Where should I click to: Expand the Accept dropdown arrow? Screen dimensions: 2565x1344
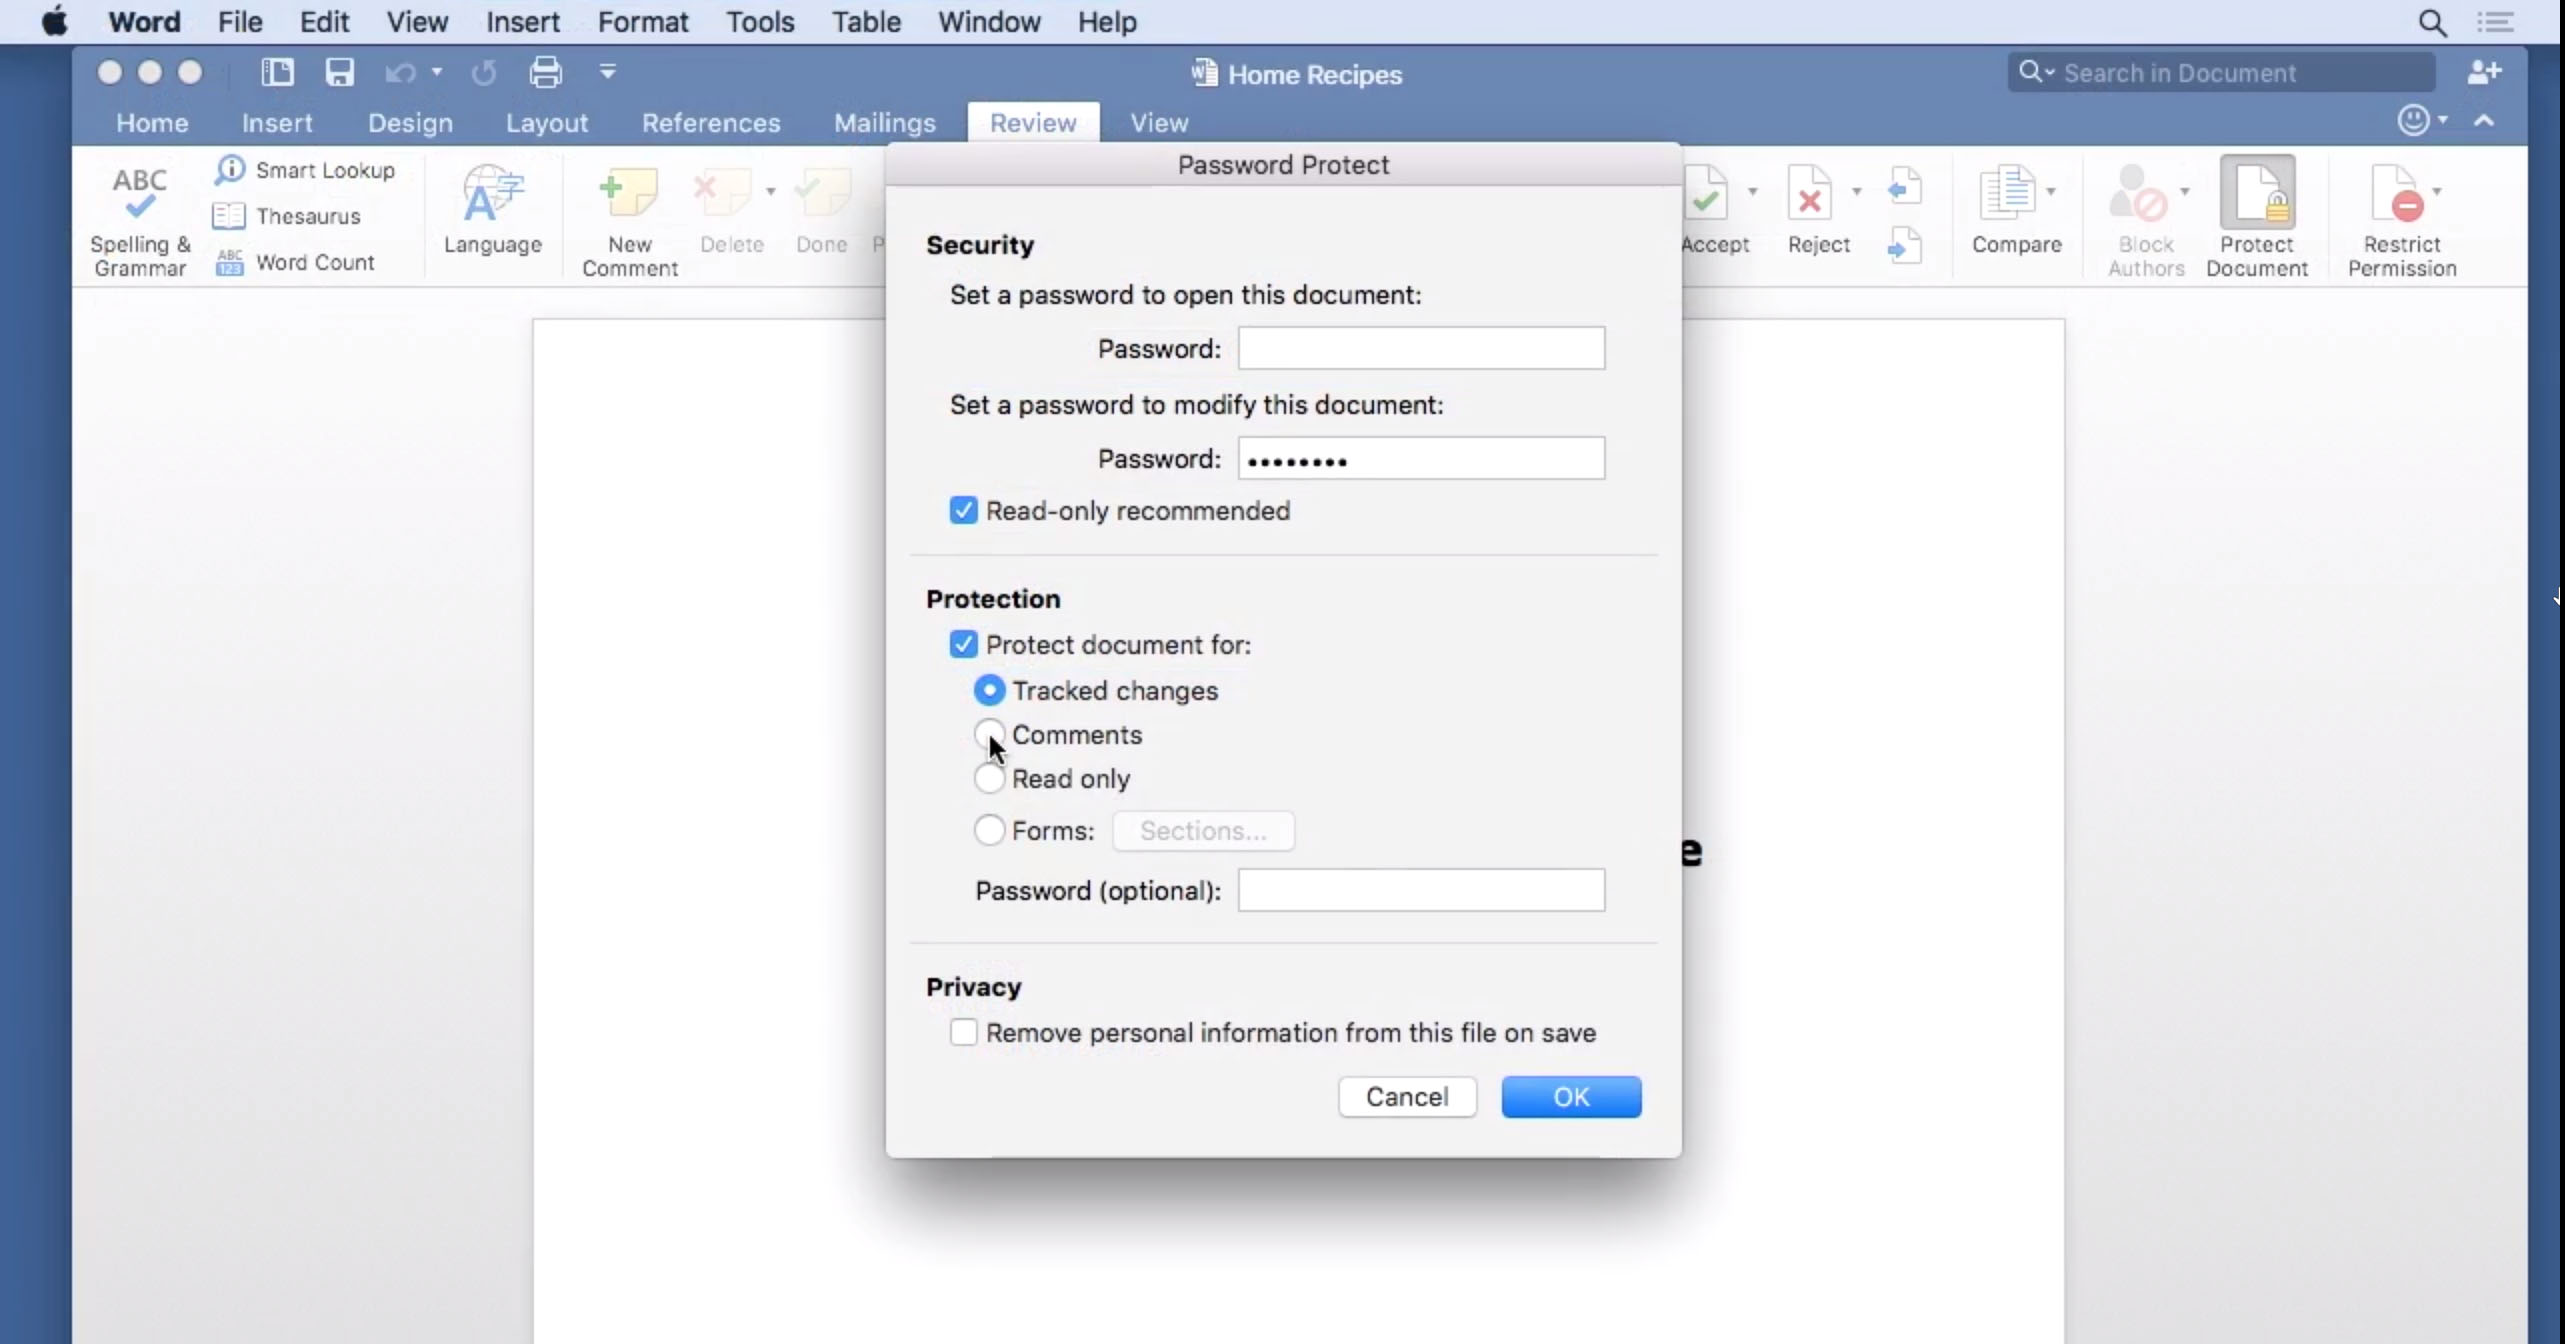pos(1752,190)
